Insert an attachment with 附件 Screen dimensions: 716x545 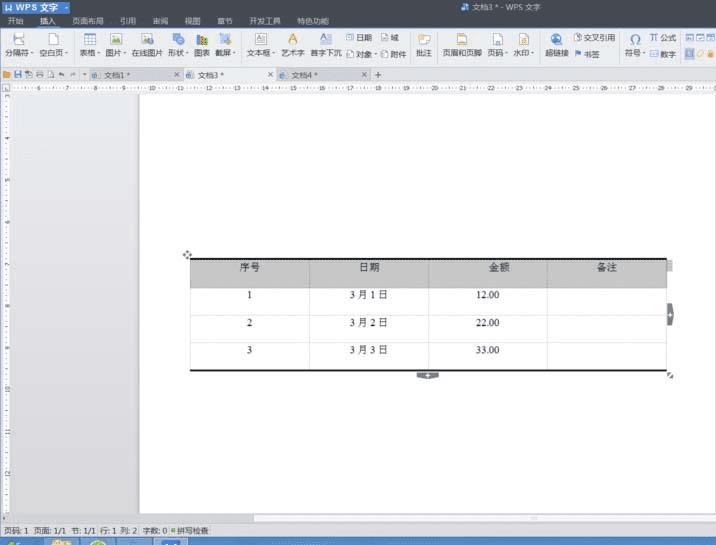[393, 54]
